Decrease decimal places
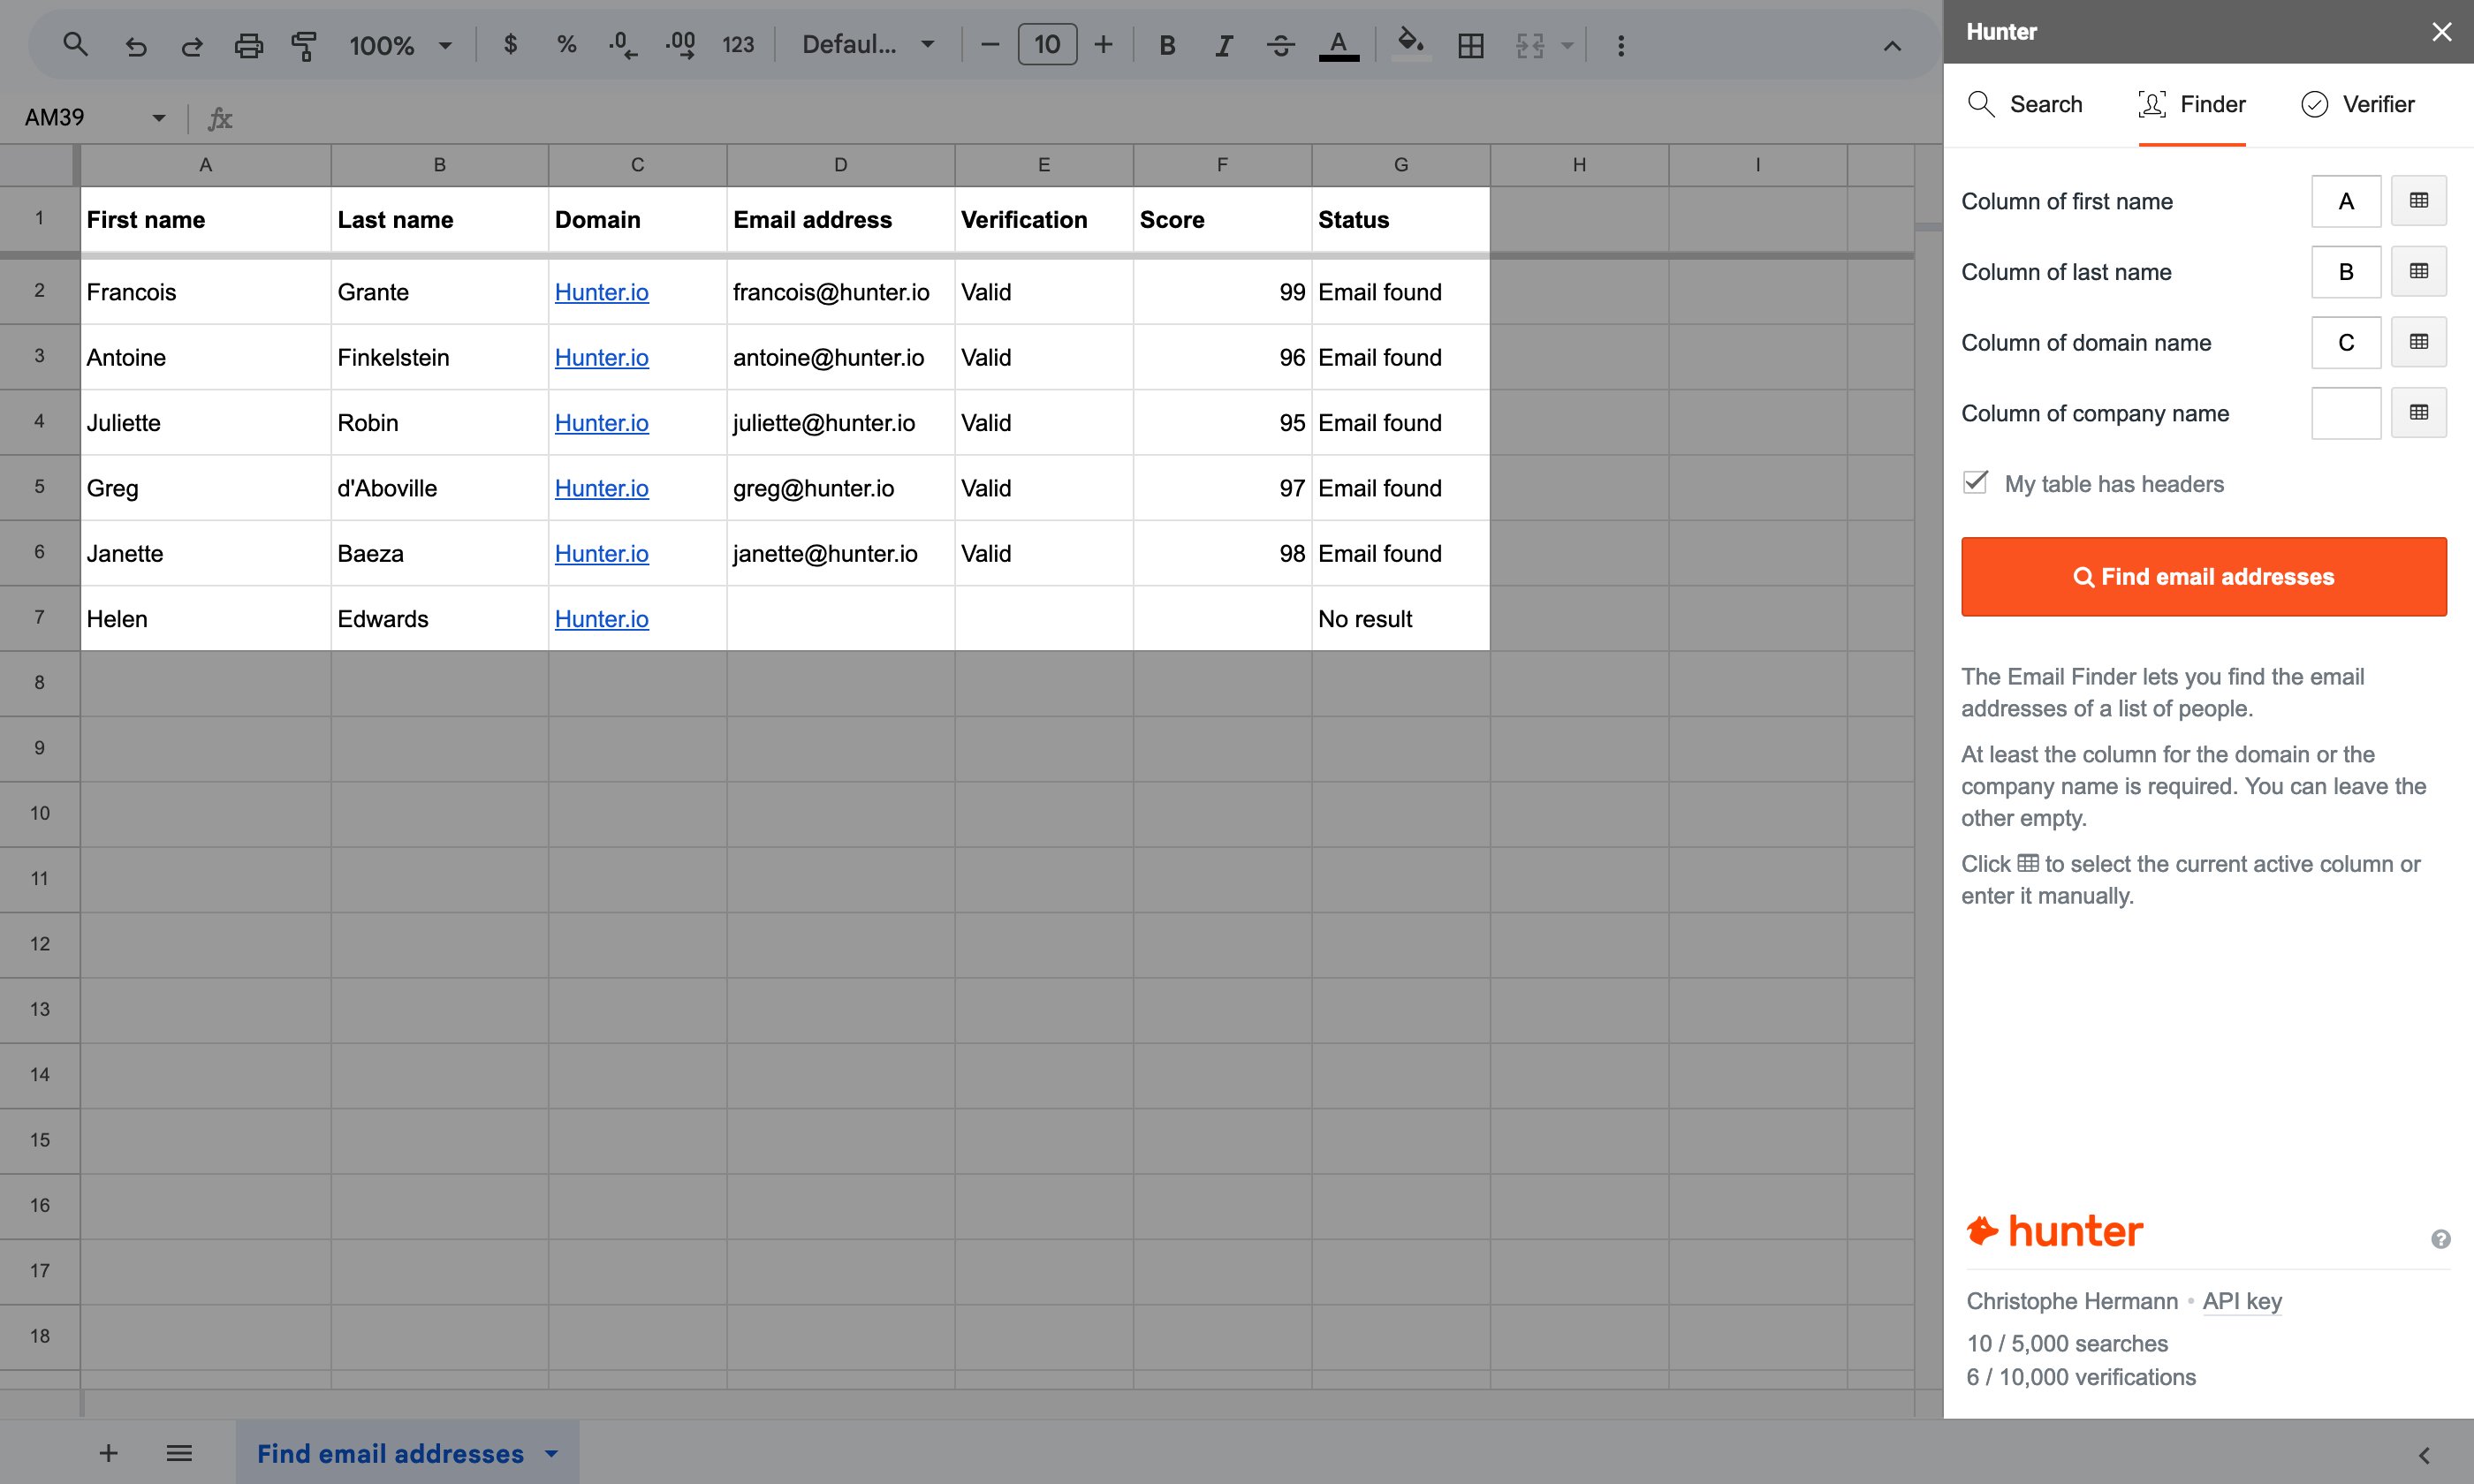 pyautogui.click(x=622, y=45)
